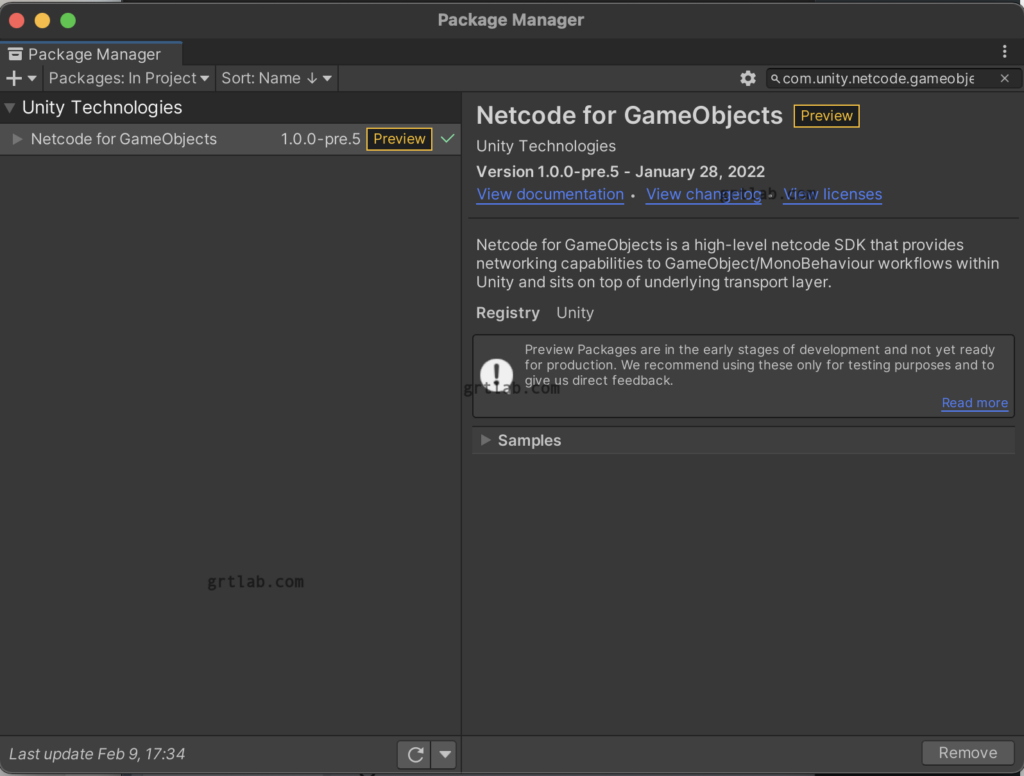The width and height of the screenshot is (1024, 776).
Task: Open the Sort: Name dropdown
Action: [276, 78]
